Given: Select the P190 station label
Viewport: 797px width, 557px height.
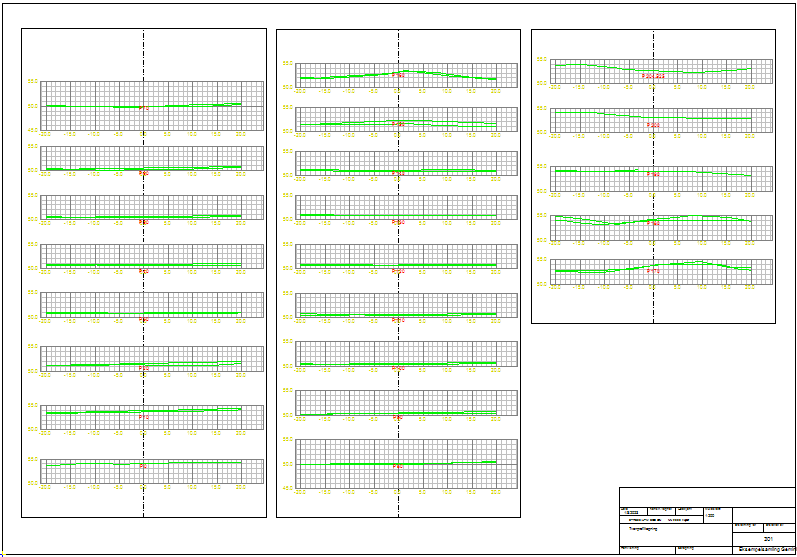Looking at the screenshot, I should [653, 174].
